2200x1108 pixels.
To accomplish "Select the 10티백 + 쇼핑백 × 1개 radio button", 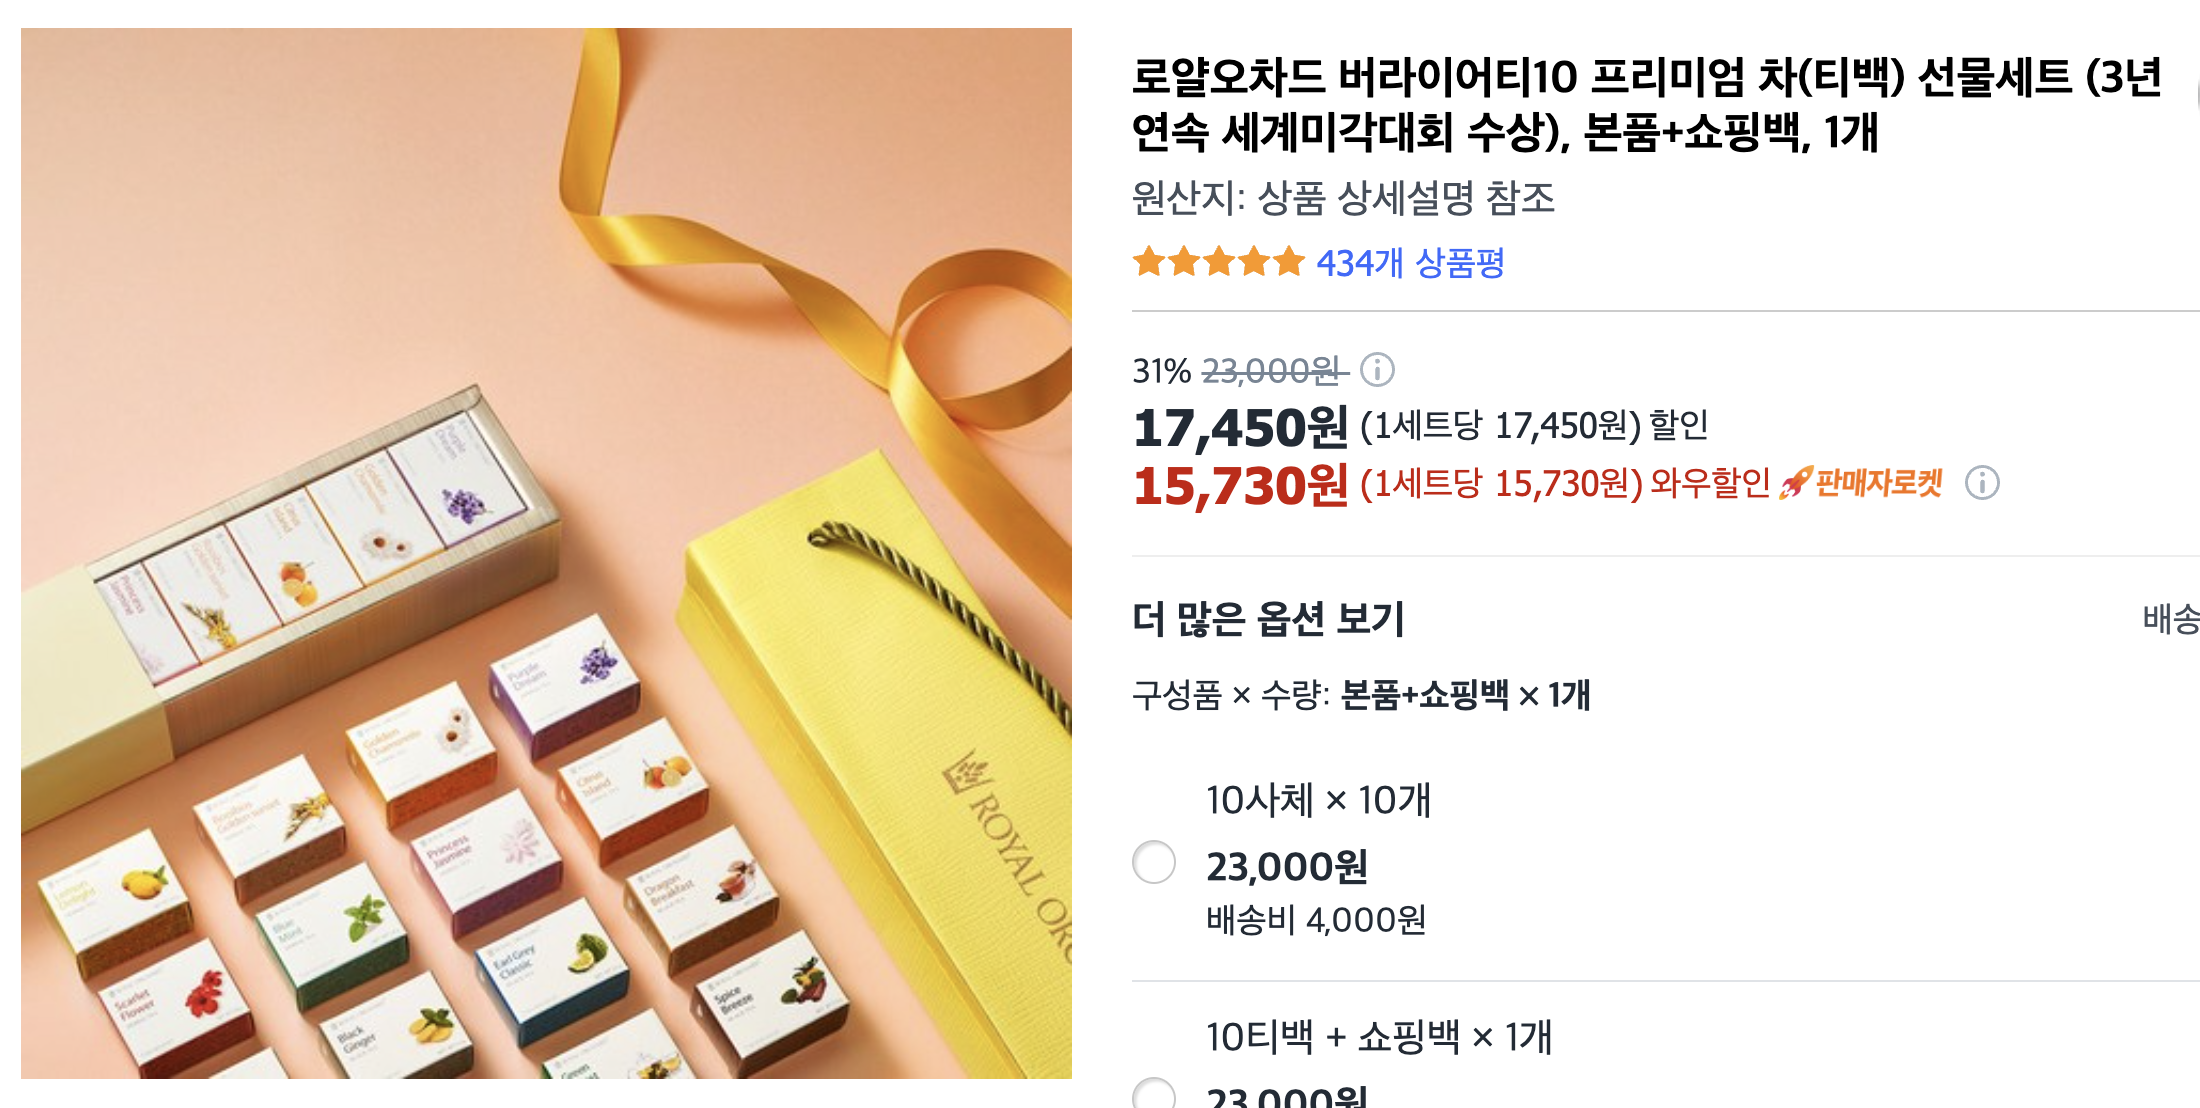I will 1154,1094.
